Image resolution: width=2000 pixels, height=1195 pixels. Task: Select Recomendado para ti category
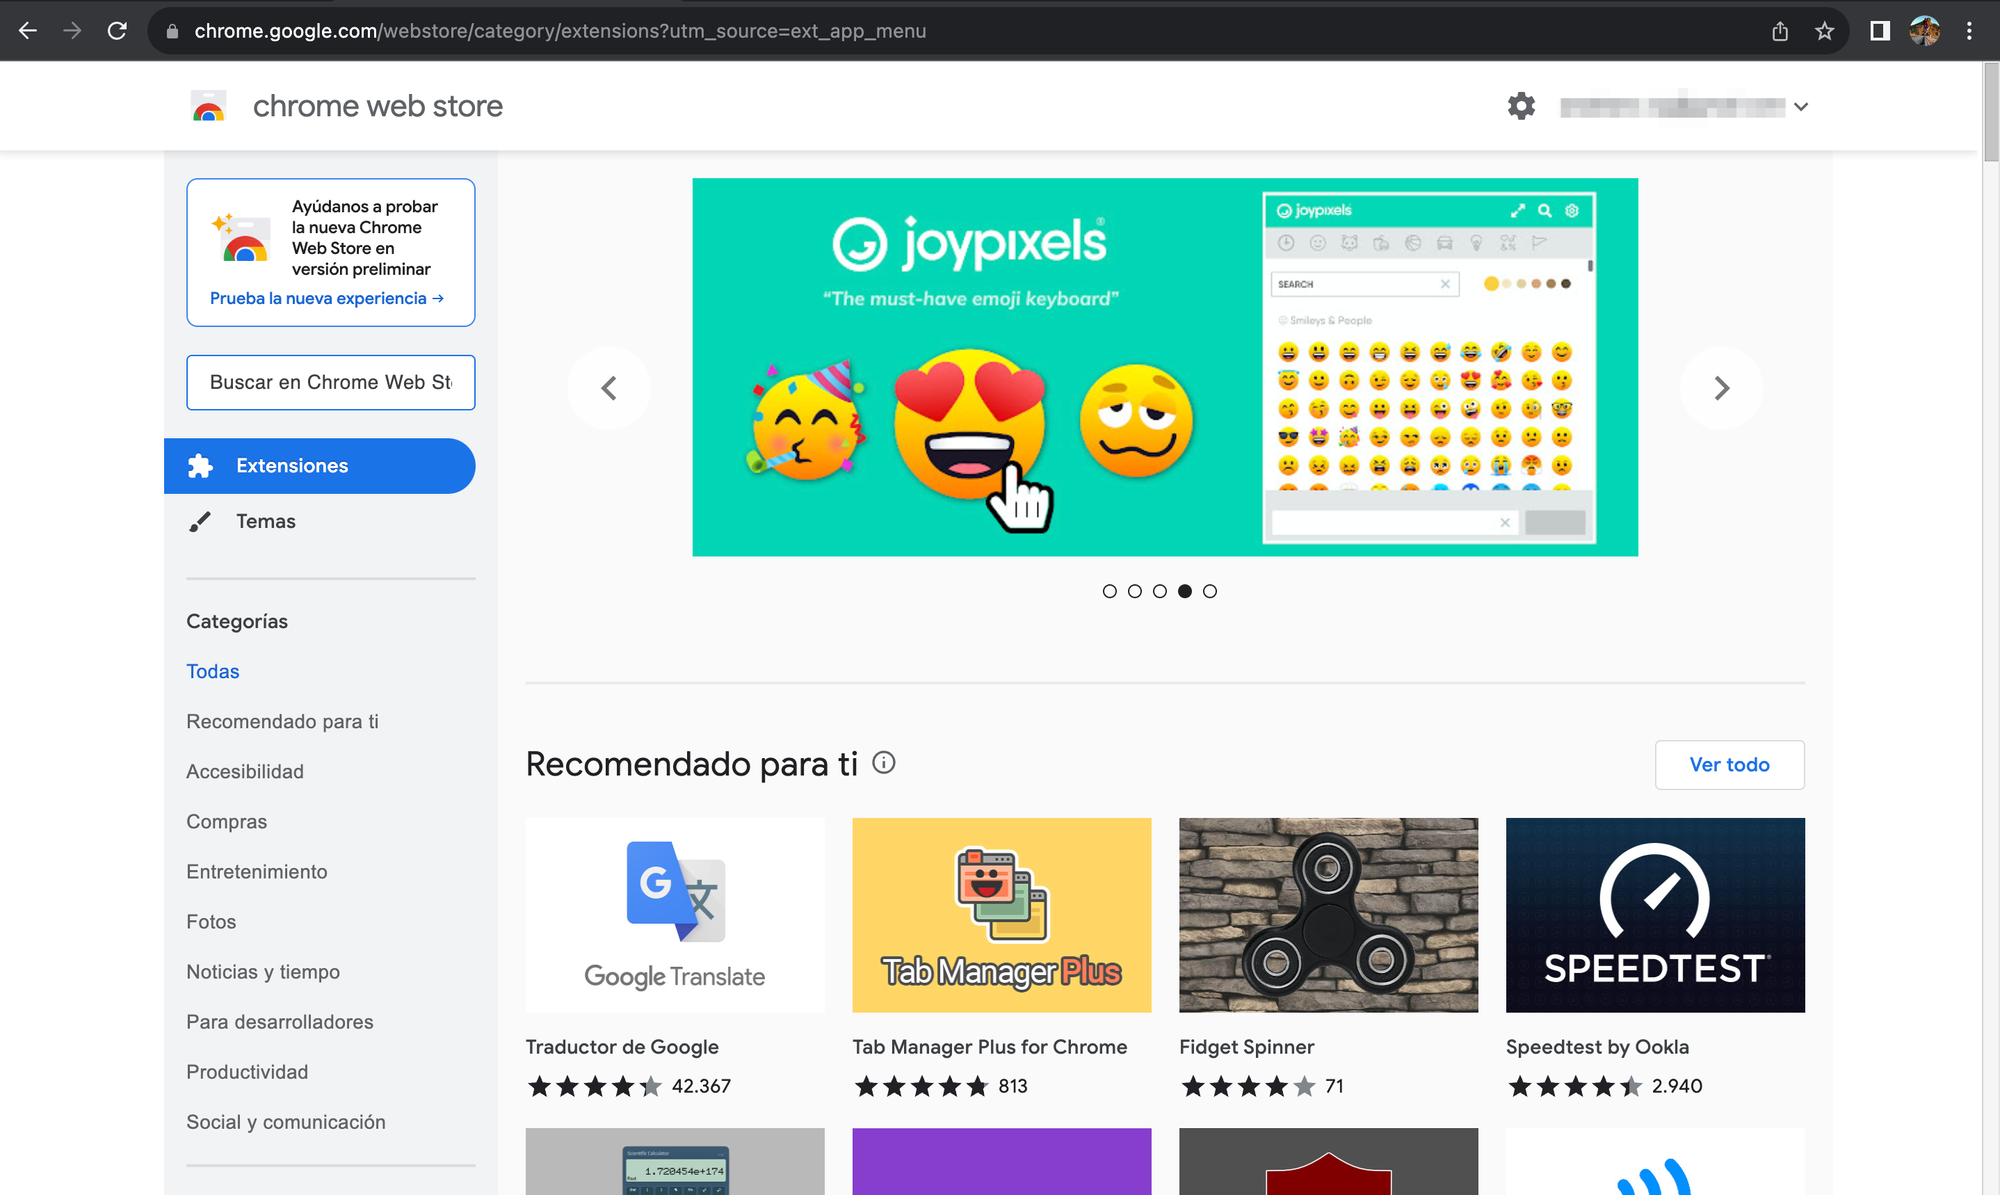282,721
